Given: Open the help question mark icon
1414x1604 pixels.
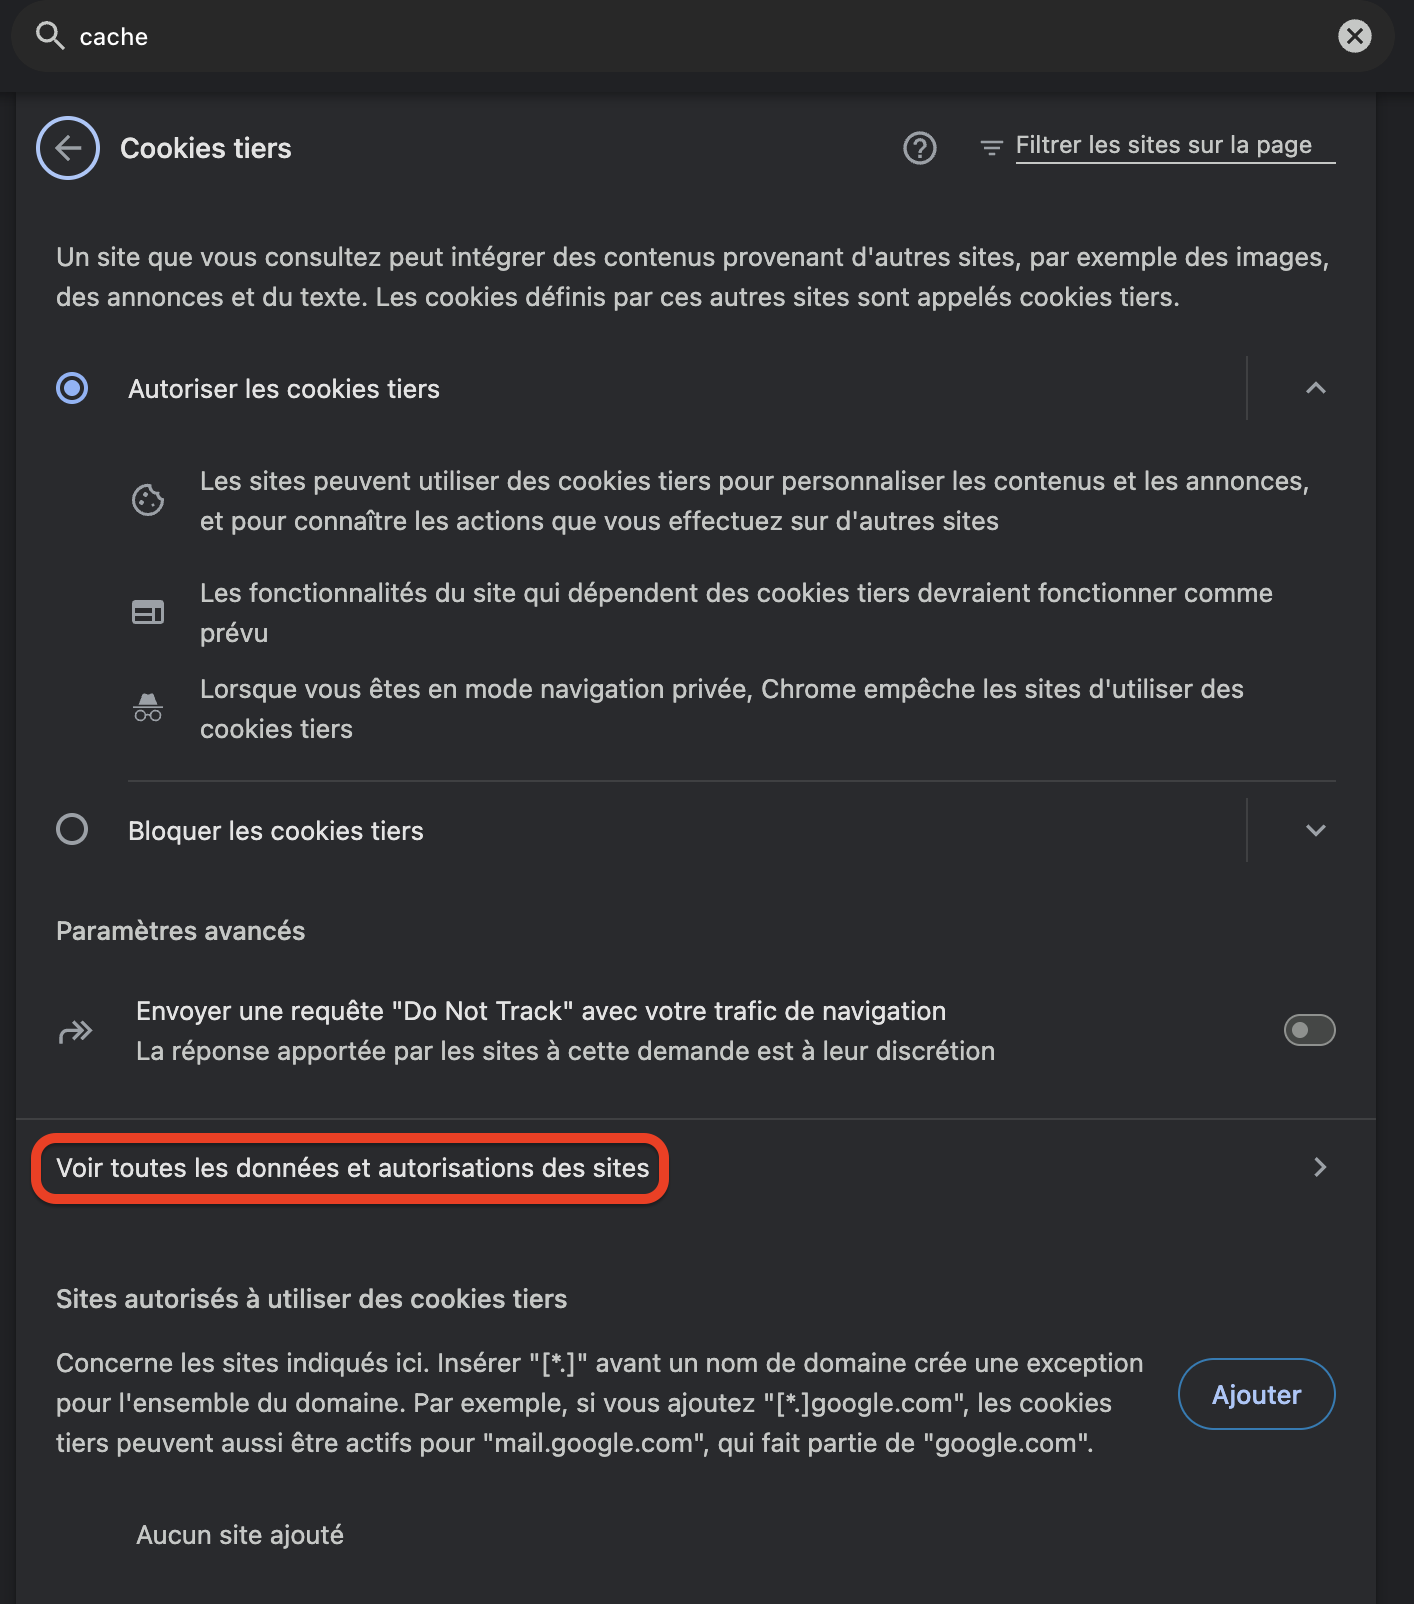Looking at the screenshot, I should pyautogui.click(x=920, y=148).
